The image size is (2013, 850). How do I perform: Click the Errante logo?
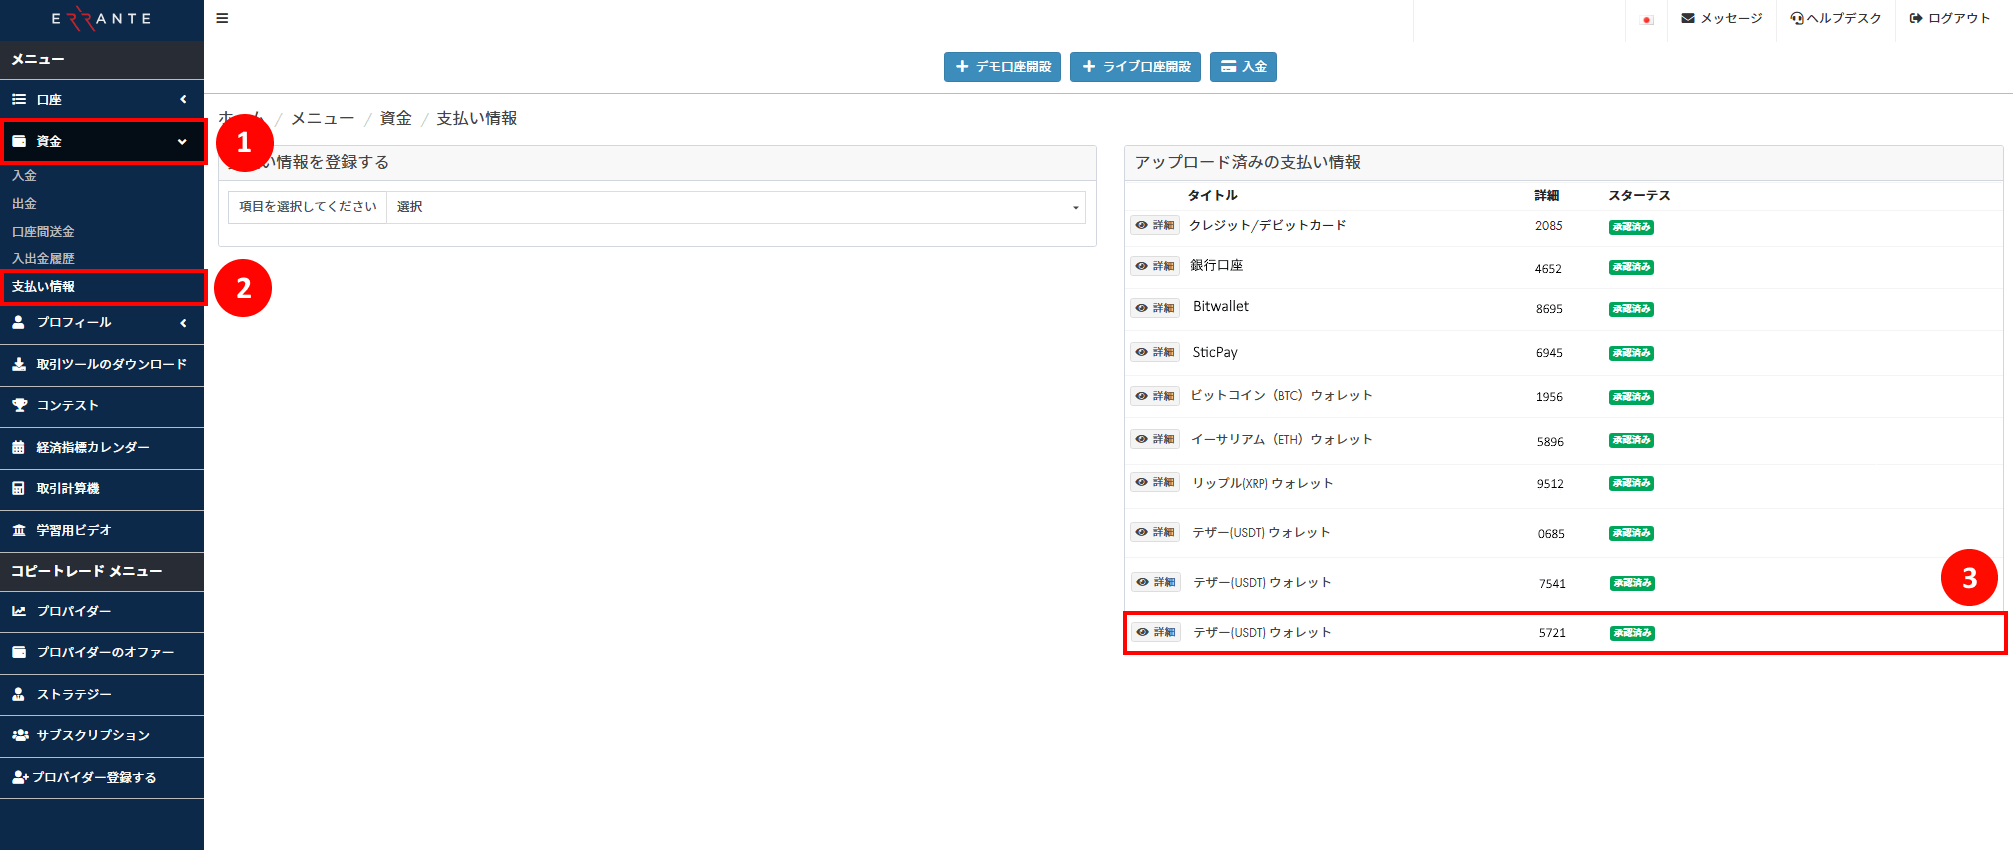coord(101,19)
